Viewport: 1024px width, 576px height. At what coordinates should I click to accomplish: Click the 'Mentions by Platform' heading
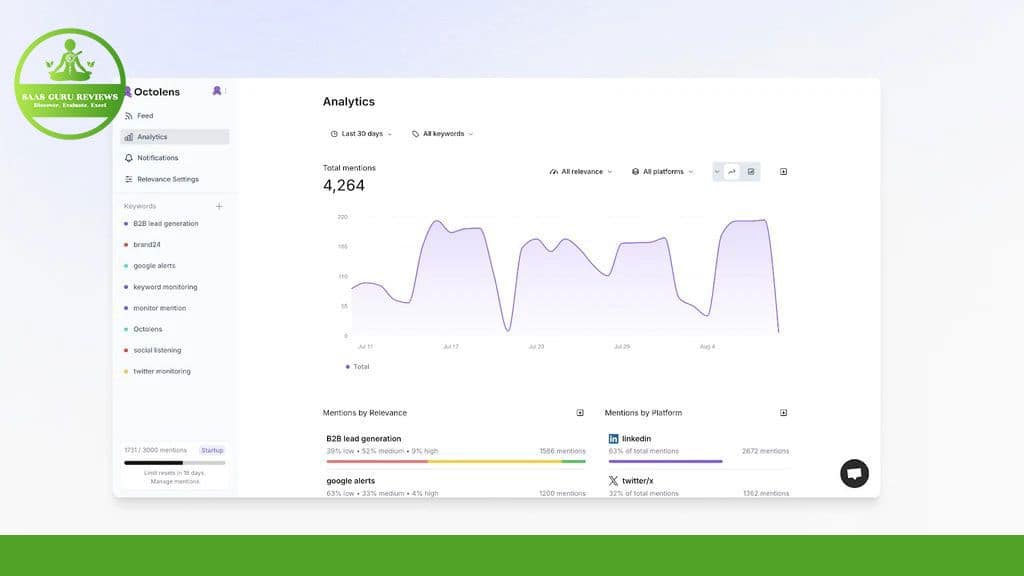643,413
